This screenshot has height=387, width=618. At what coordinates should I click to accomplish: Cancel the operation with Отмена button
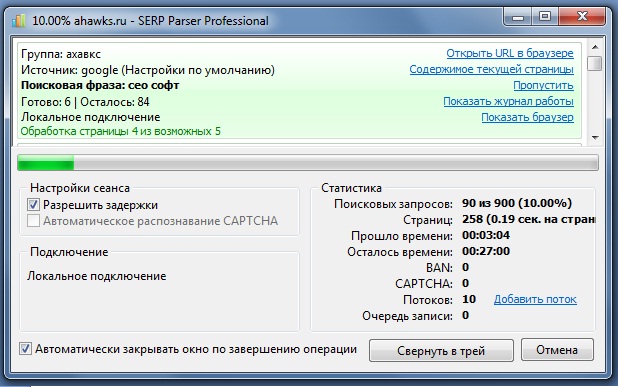pyautogui.click(x=557, y=350)
